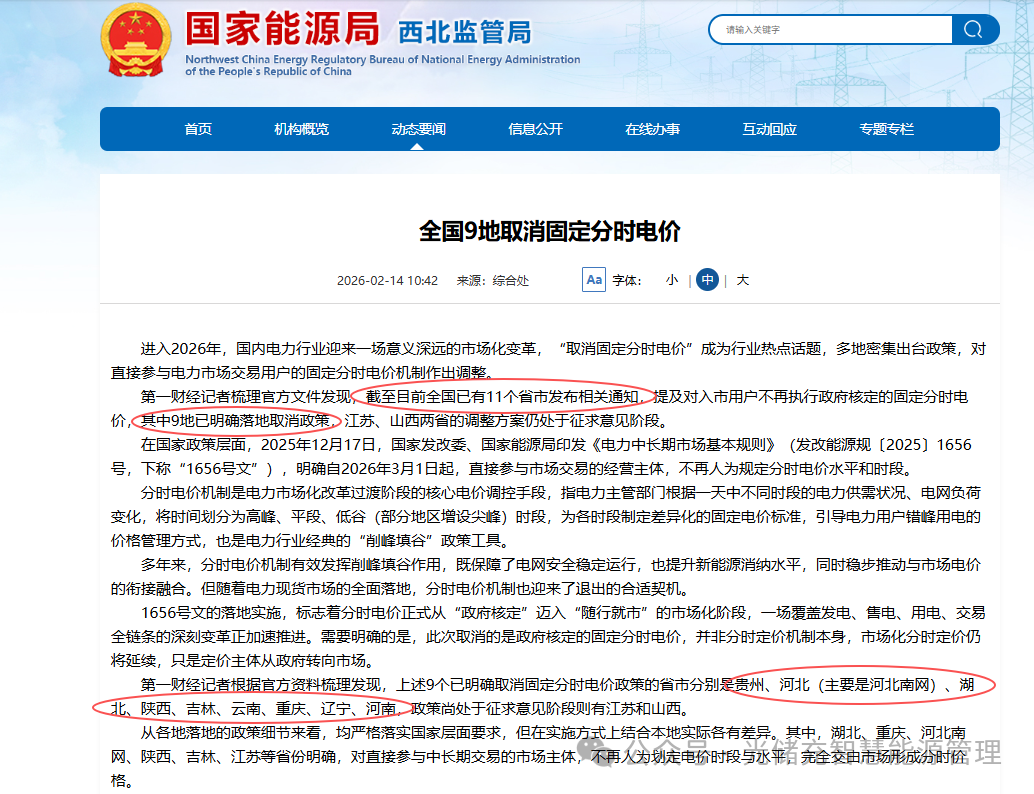Select 大 font size option
Screen dimensions: 1034x794
(742, 280)
